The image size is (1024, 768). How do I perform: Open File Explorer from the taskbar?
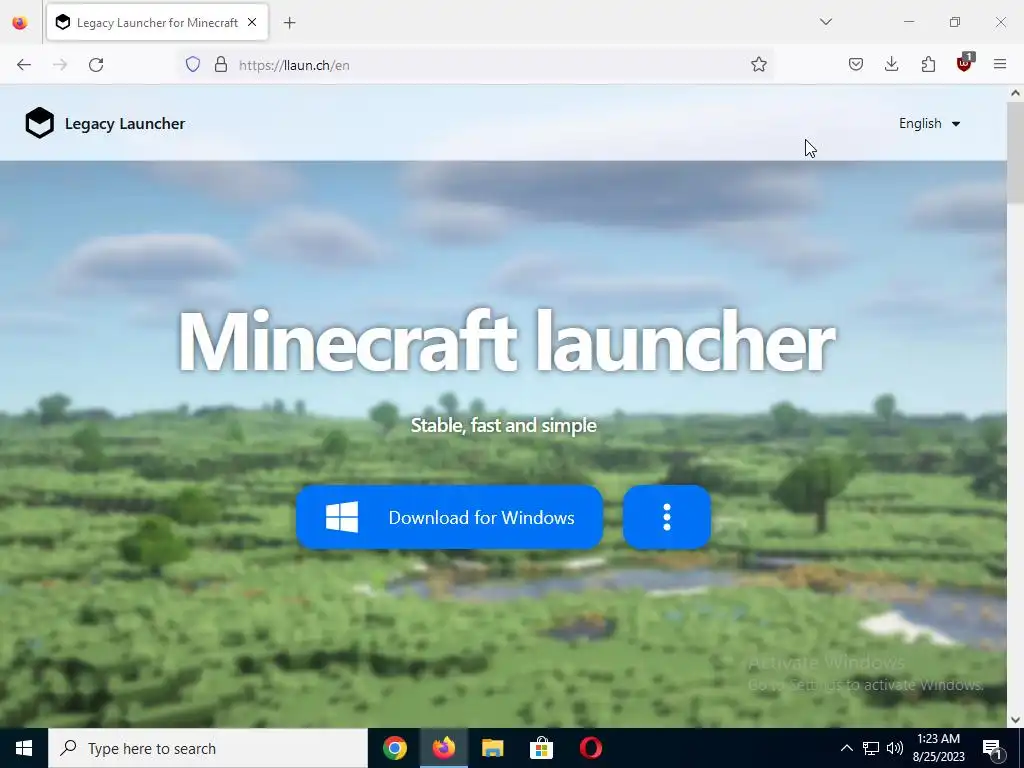[x=492, y=748]
